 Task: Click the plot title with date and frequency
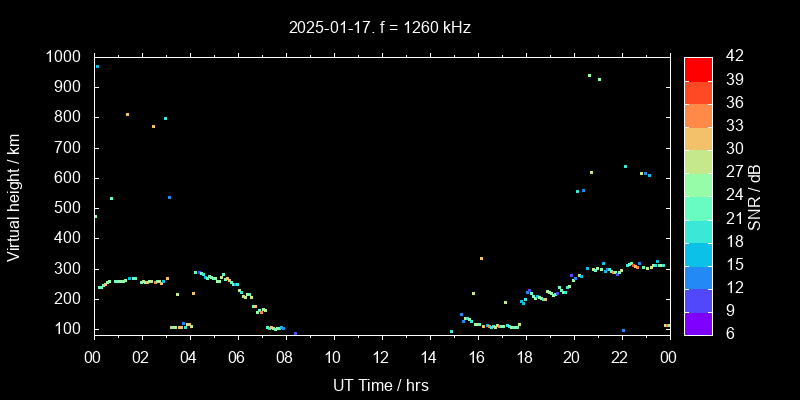380,28
